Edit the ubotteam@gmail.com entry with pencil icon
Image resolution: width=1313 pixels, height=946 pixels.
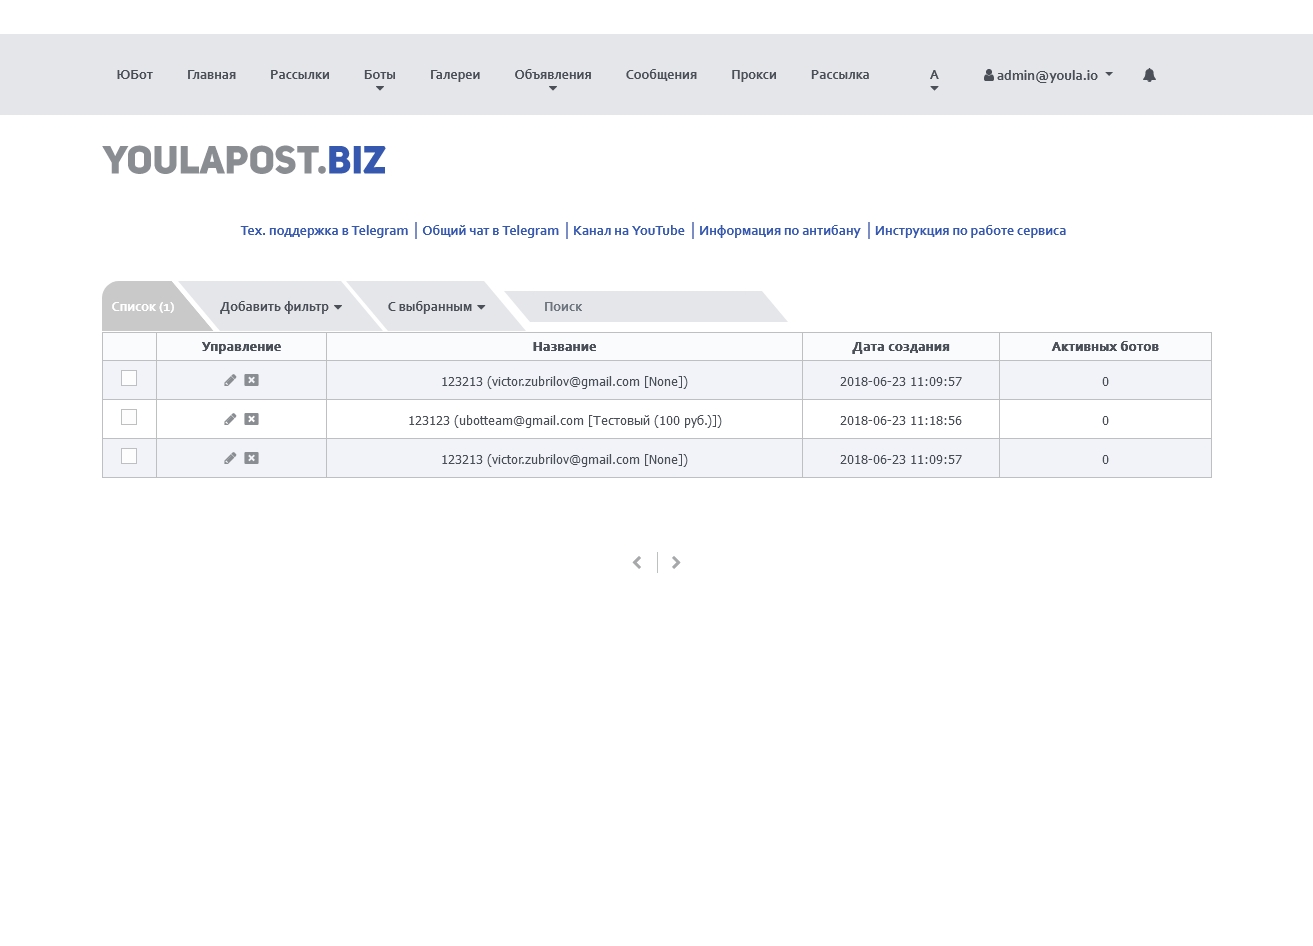point(230,419)
